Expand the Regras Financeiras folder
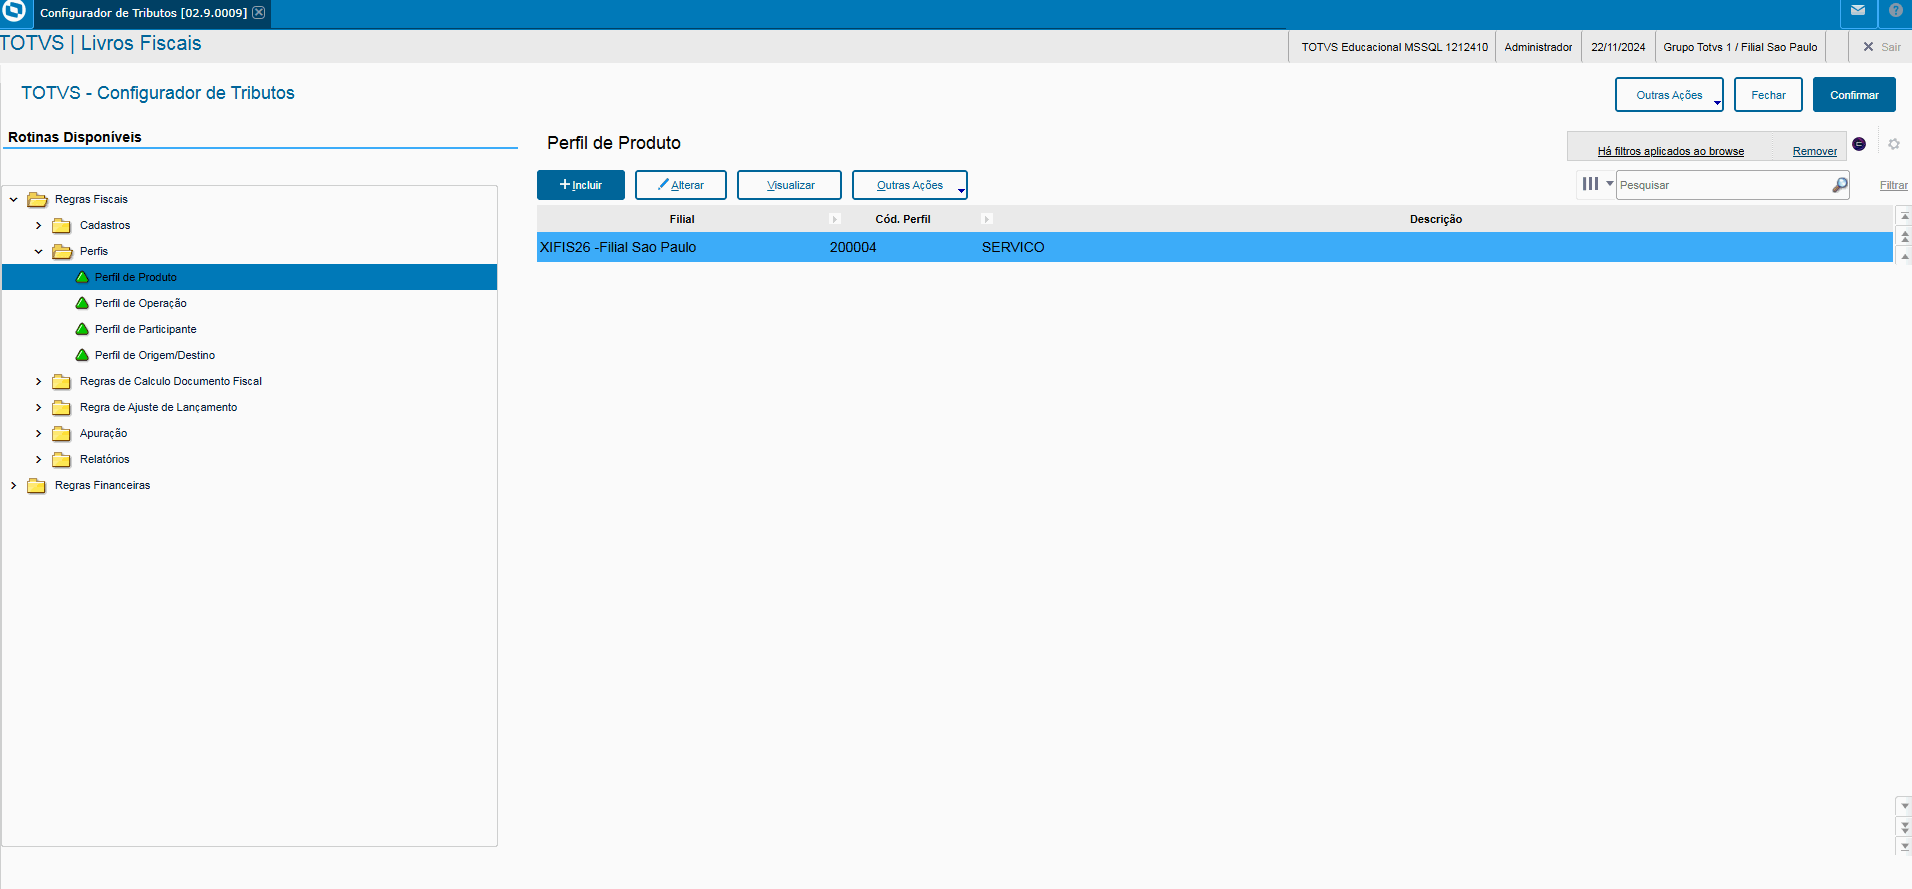Viewport: 1912px width, 889px height. [14, 485]
